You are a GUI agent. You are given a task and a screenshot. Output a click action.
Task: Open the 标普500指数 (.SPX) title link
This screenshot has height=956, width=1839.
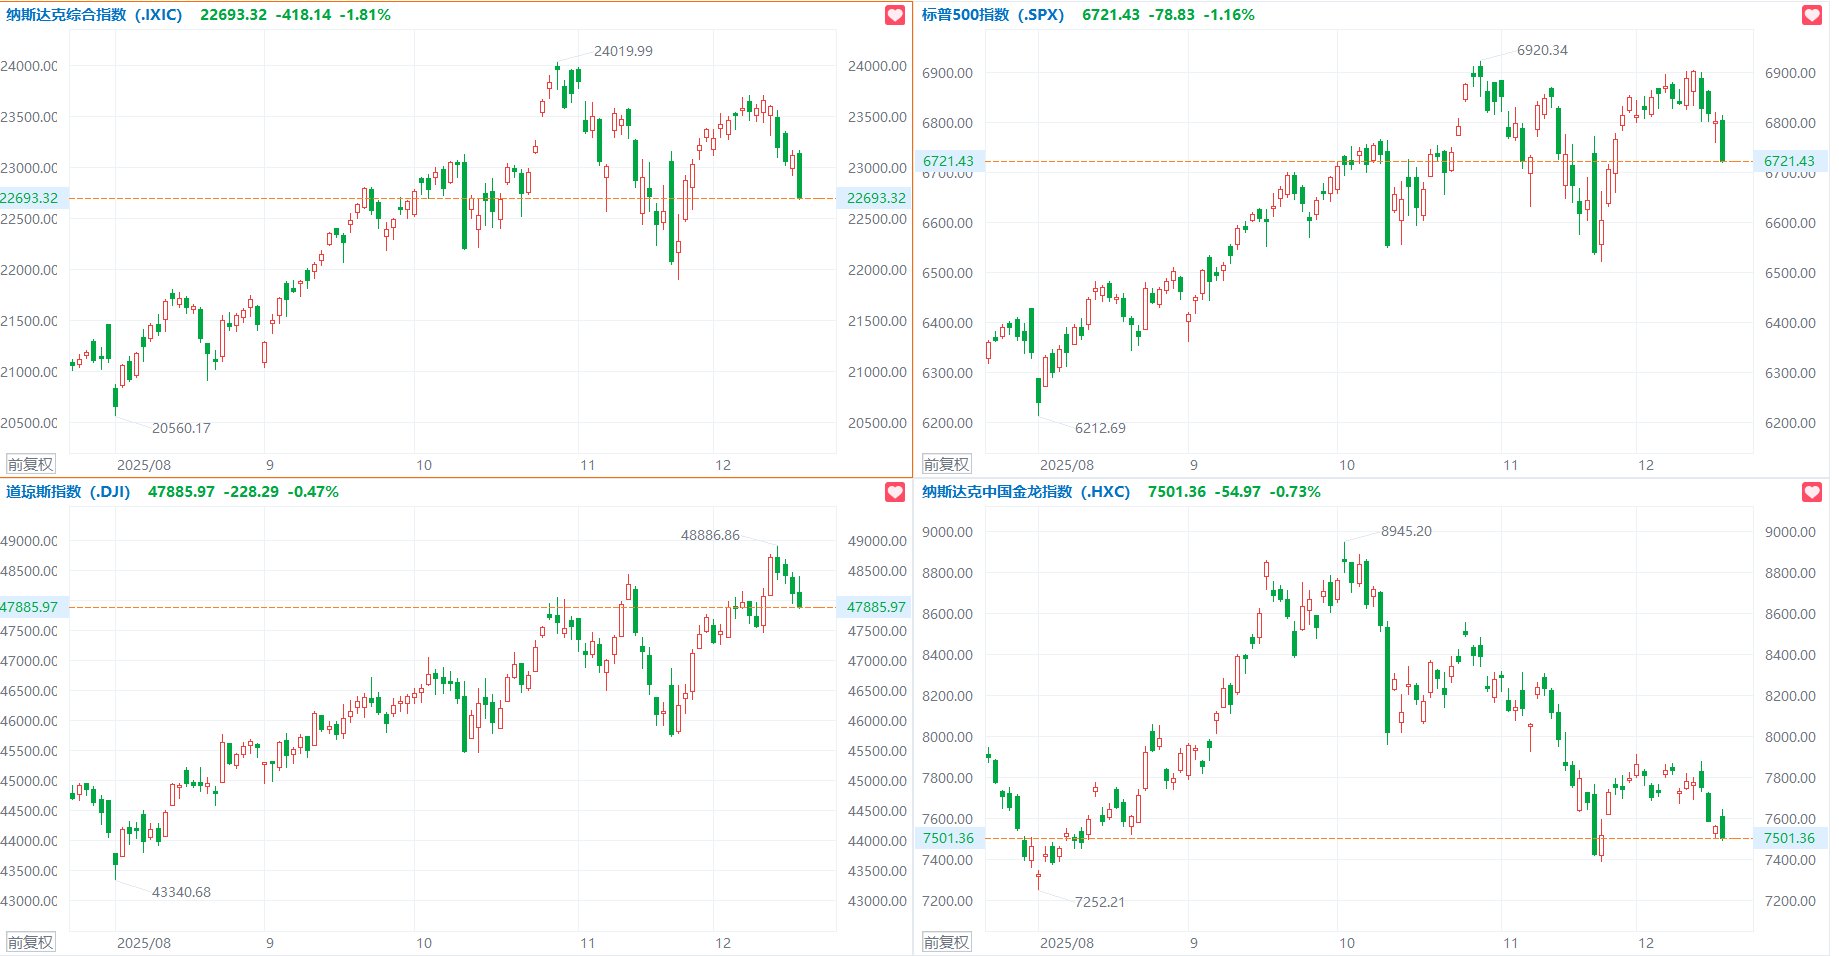coord(992,15)
